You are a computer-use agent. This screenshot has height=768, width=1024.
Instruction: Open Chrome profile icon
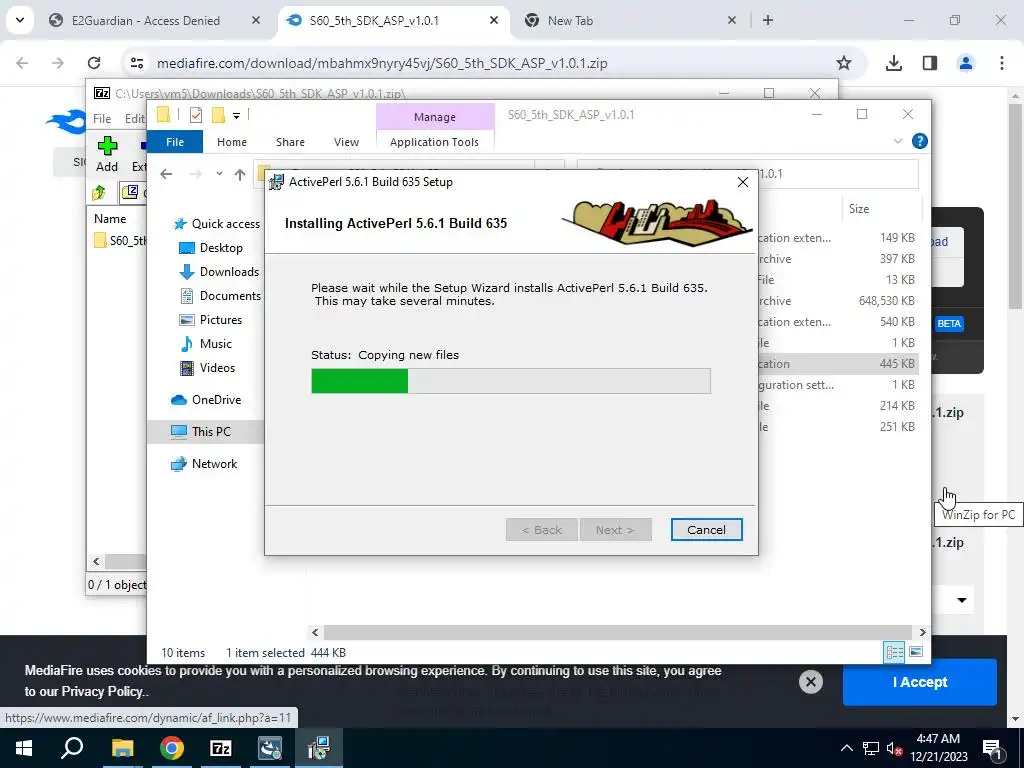965,63
